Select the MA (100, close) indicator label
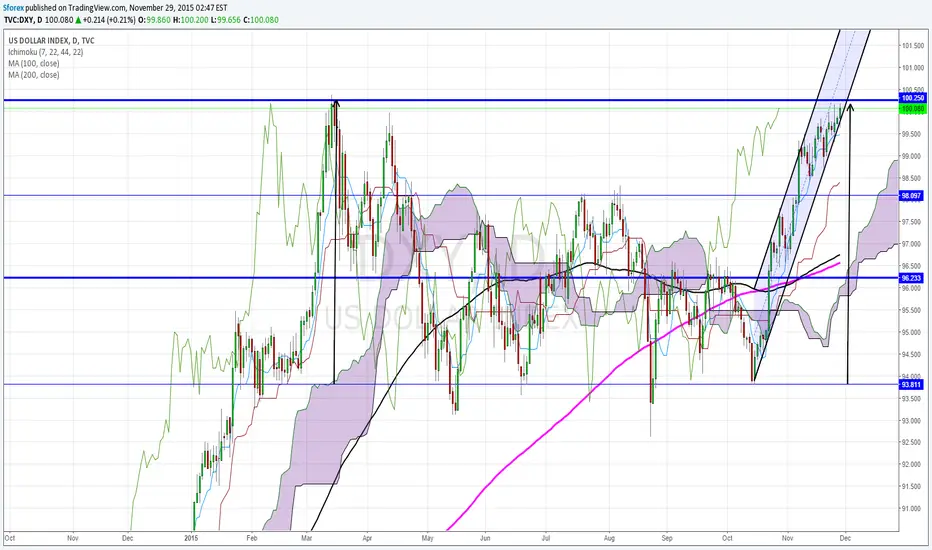The height and width of the screenshot is (550, 932). (34, 63)
